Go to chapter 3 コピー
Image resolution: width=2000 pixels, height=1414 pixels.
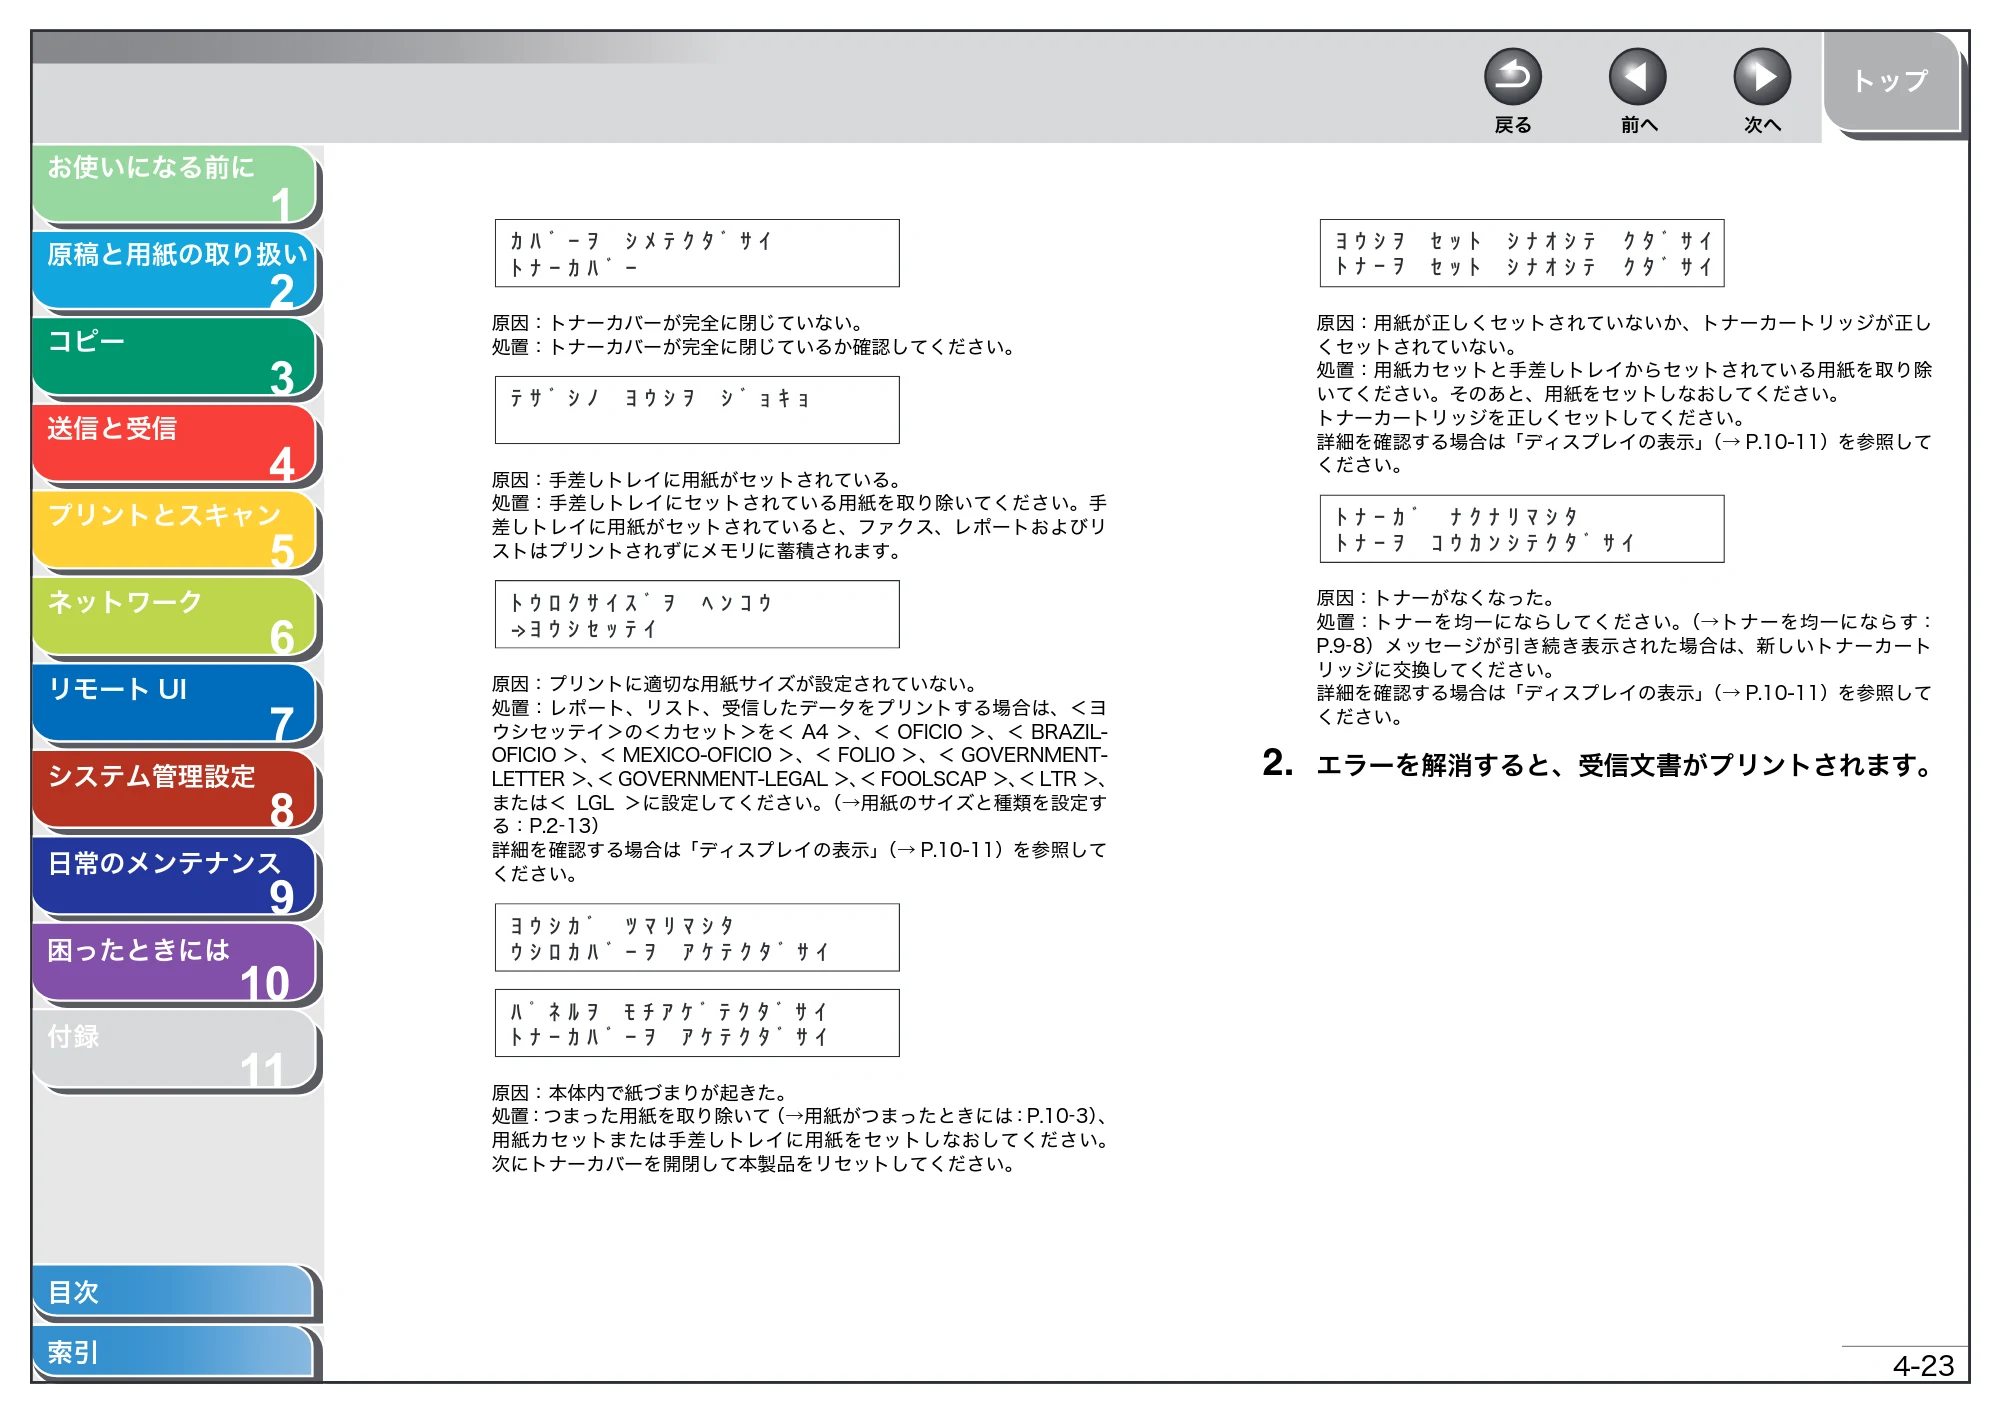[175, 358]
